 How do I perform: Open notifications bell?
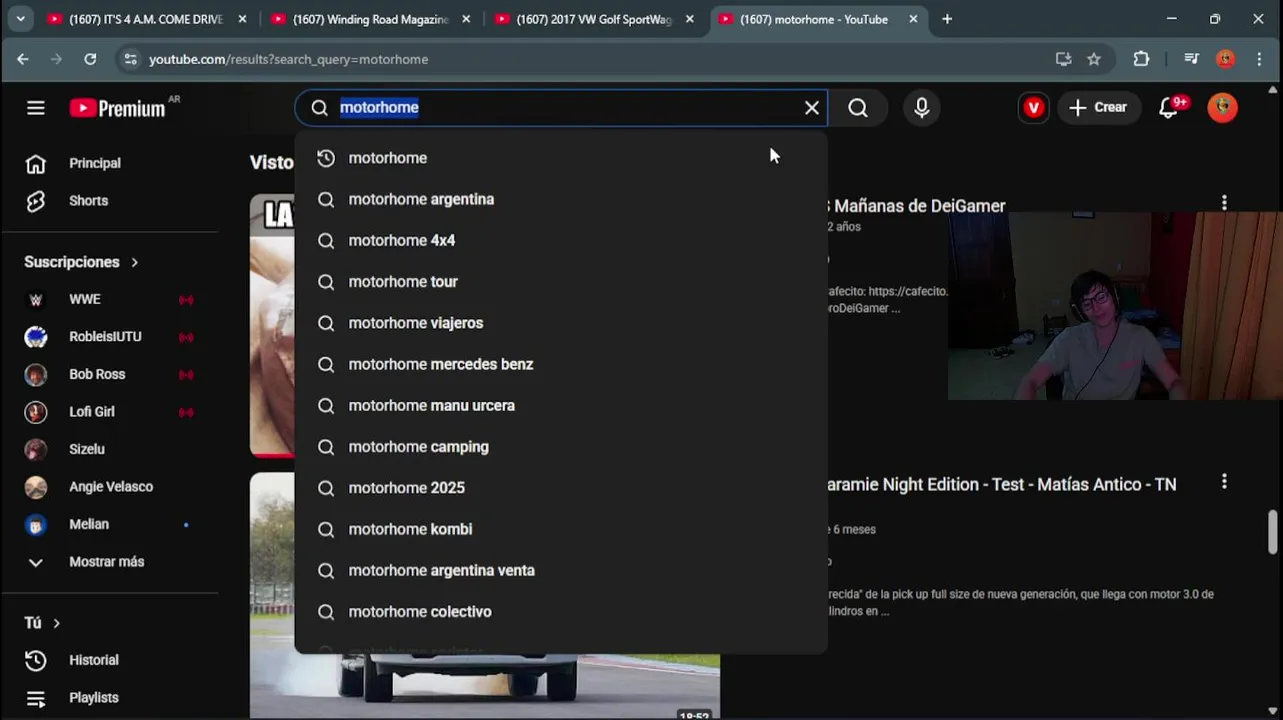pos(1168,108)
